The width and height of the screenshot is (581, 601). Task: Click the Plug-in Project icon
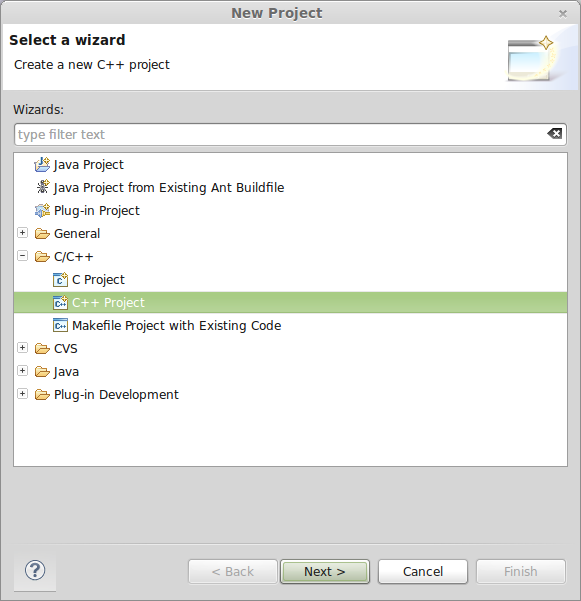click(x=42, y=210)
